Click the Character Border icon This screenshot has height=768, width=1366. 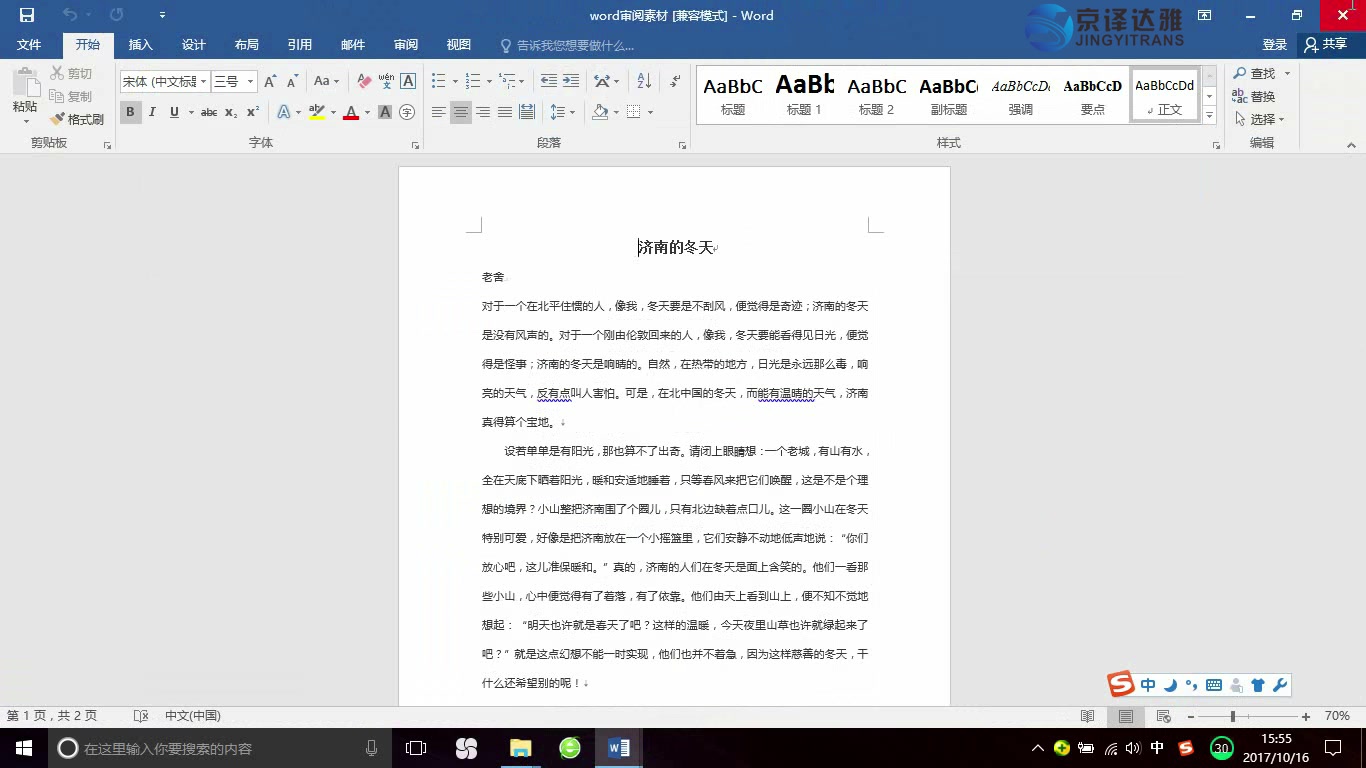407,82
